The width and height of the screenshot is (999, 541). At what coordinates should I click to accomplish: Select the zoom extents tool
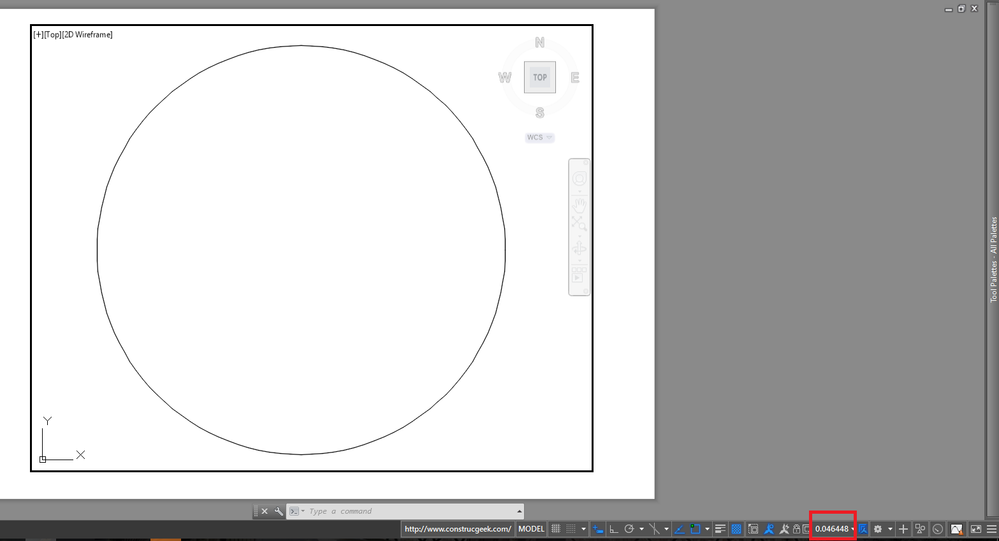pos(579,224)
